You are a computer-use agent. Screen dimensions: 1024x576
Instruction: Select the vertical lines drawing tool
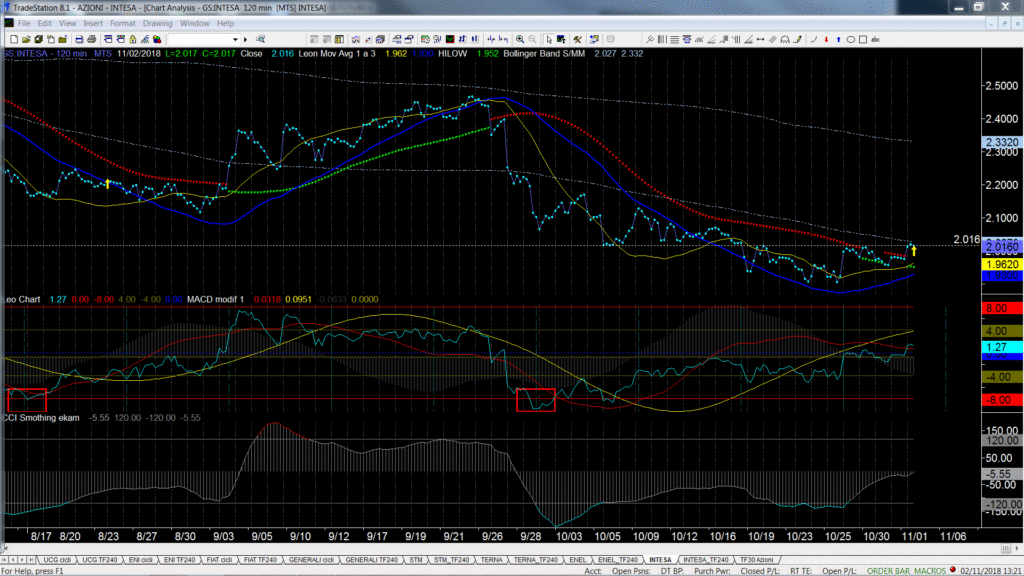tap(662, 39)
